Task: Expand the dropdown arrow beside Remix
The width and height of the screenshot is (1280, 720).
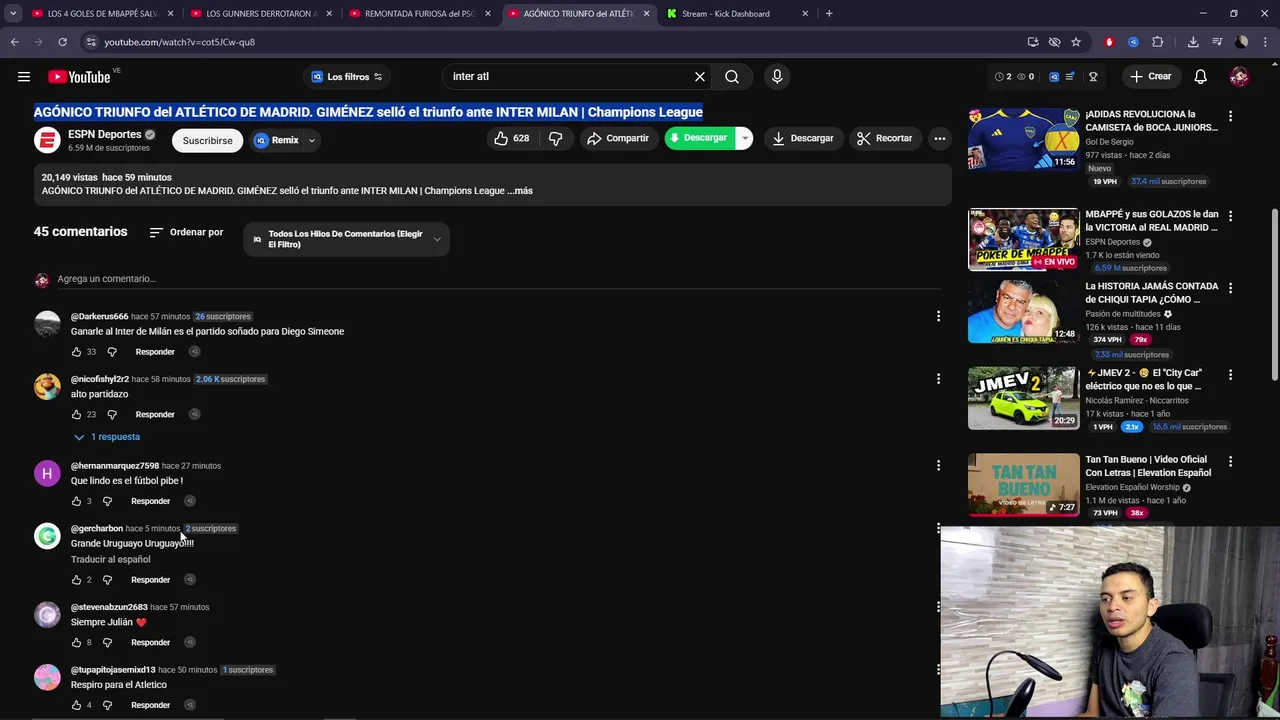Action: click(312, 140)
